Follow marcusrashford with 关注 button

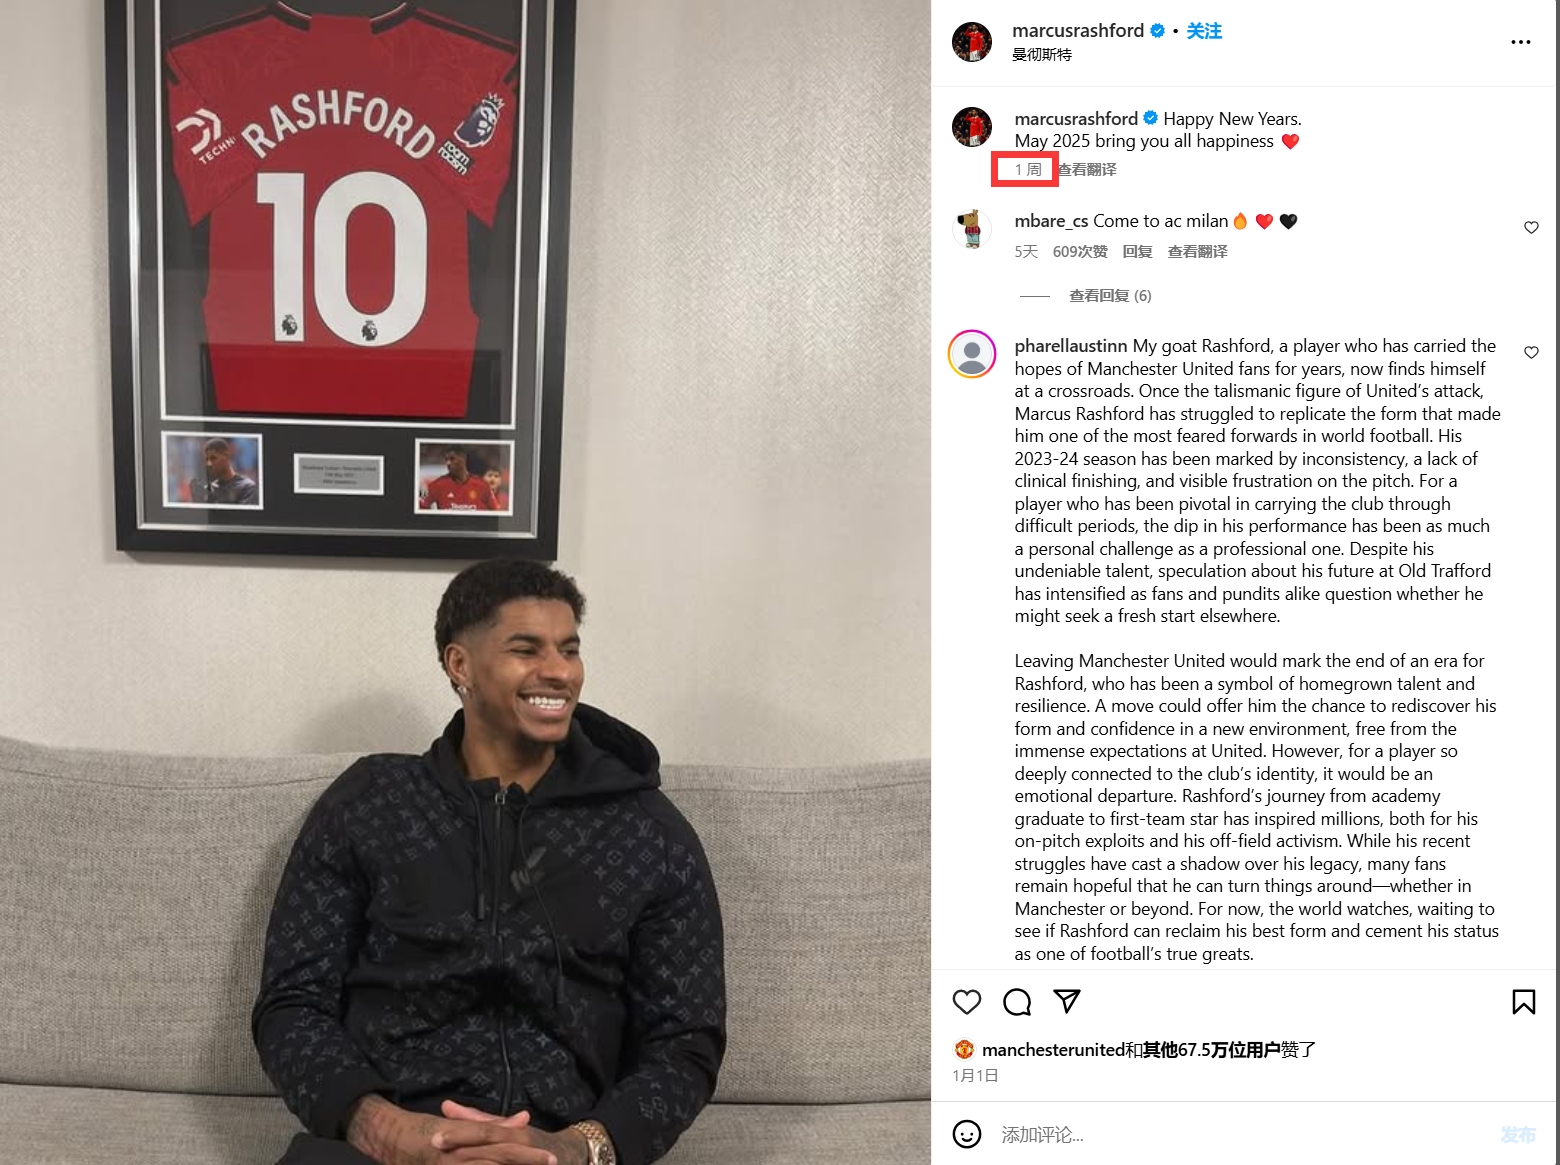1204,31
